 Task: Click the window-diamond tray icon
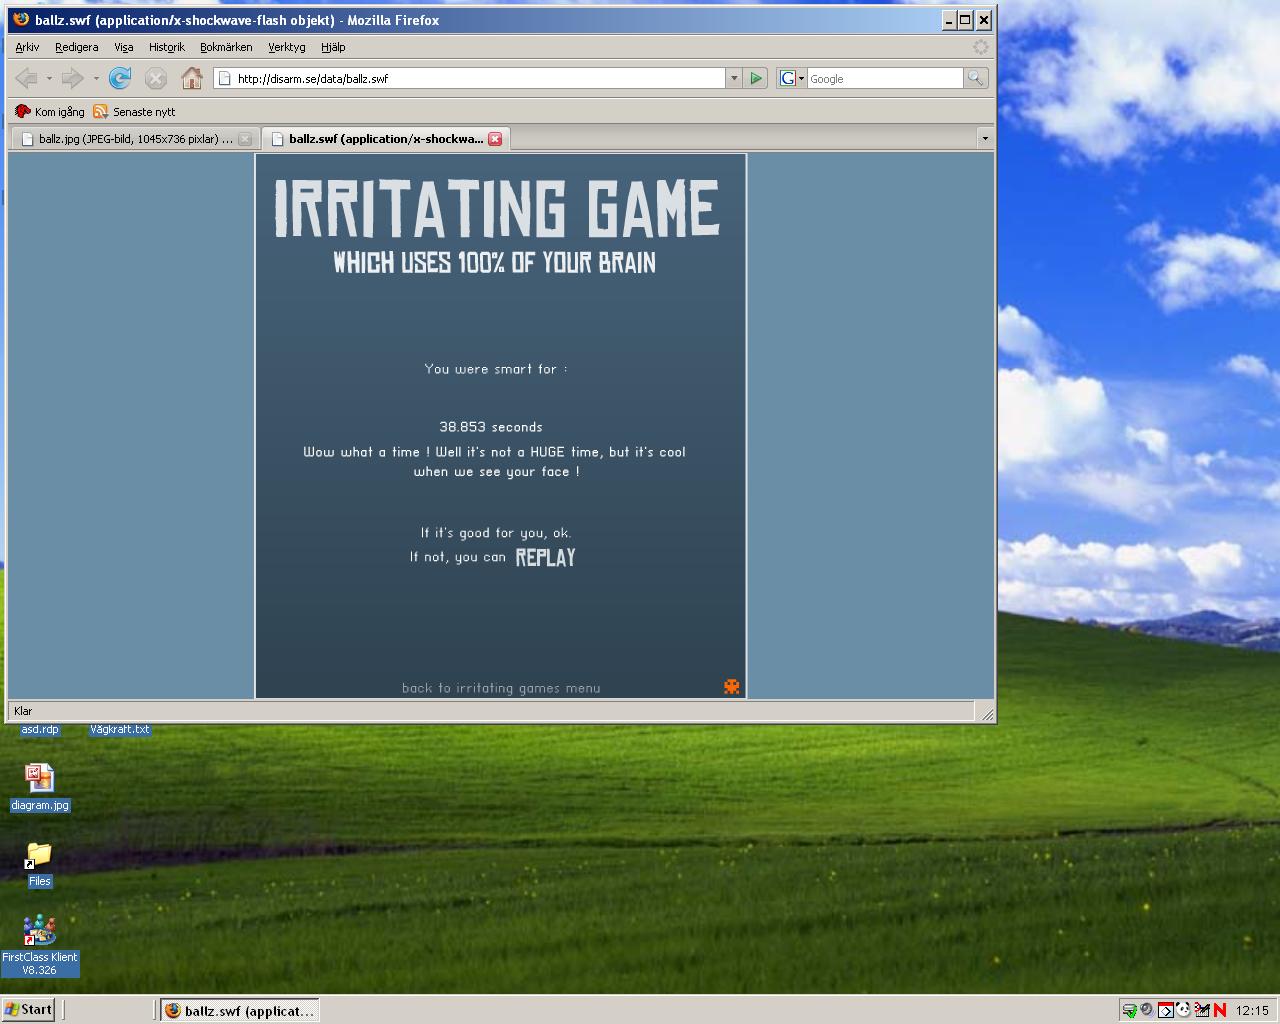pos(1165,1010)
